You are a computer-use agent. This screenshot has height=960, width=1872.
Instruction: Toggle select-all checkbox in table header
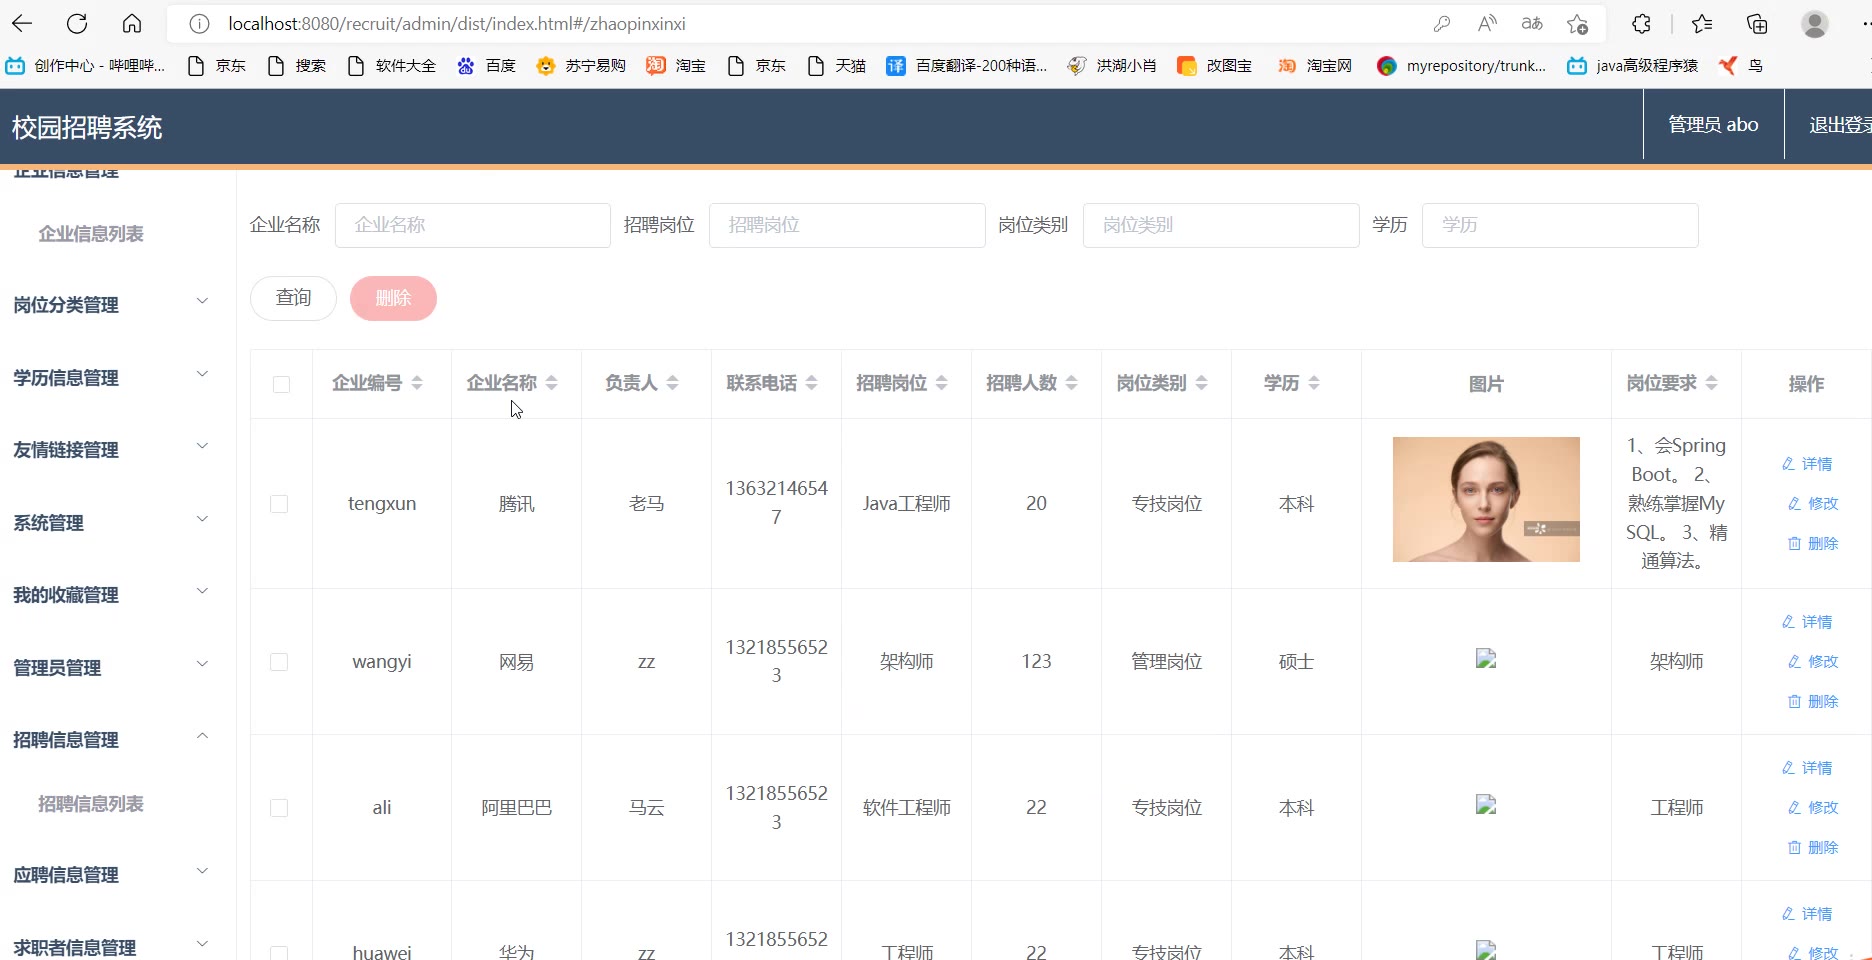pos(281,384)
